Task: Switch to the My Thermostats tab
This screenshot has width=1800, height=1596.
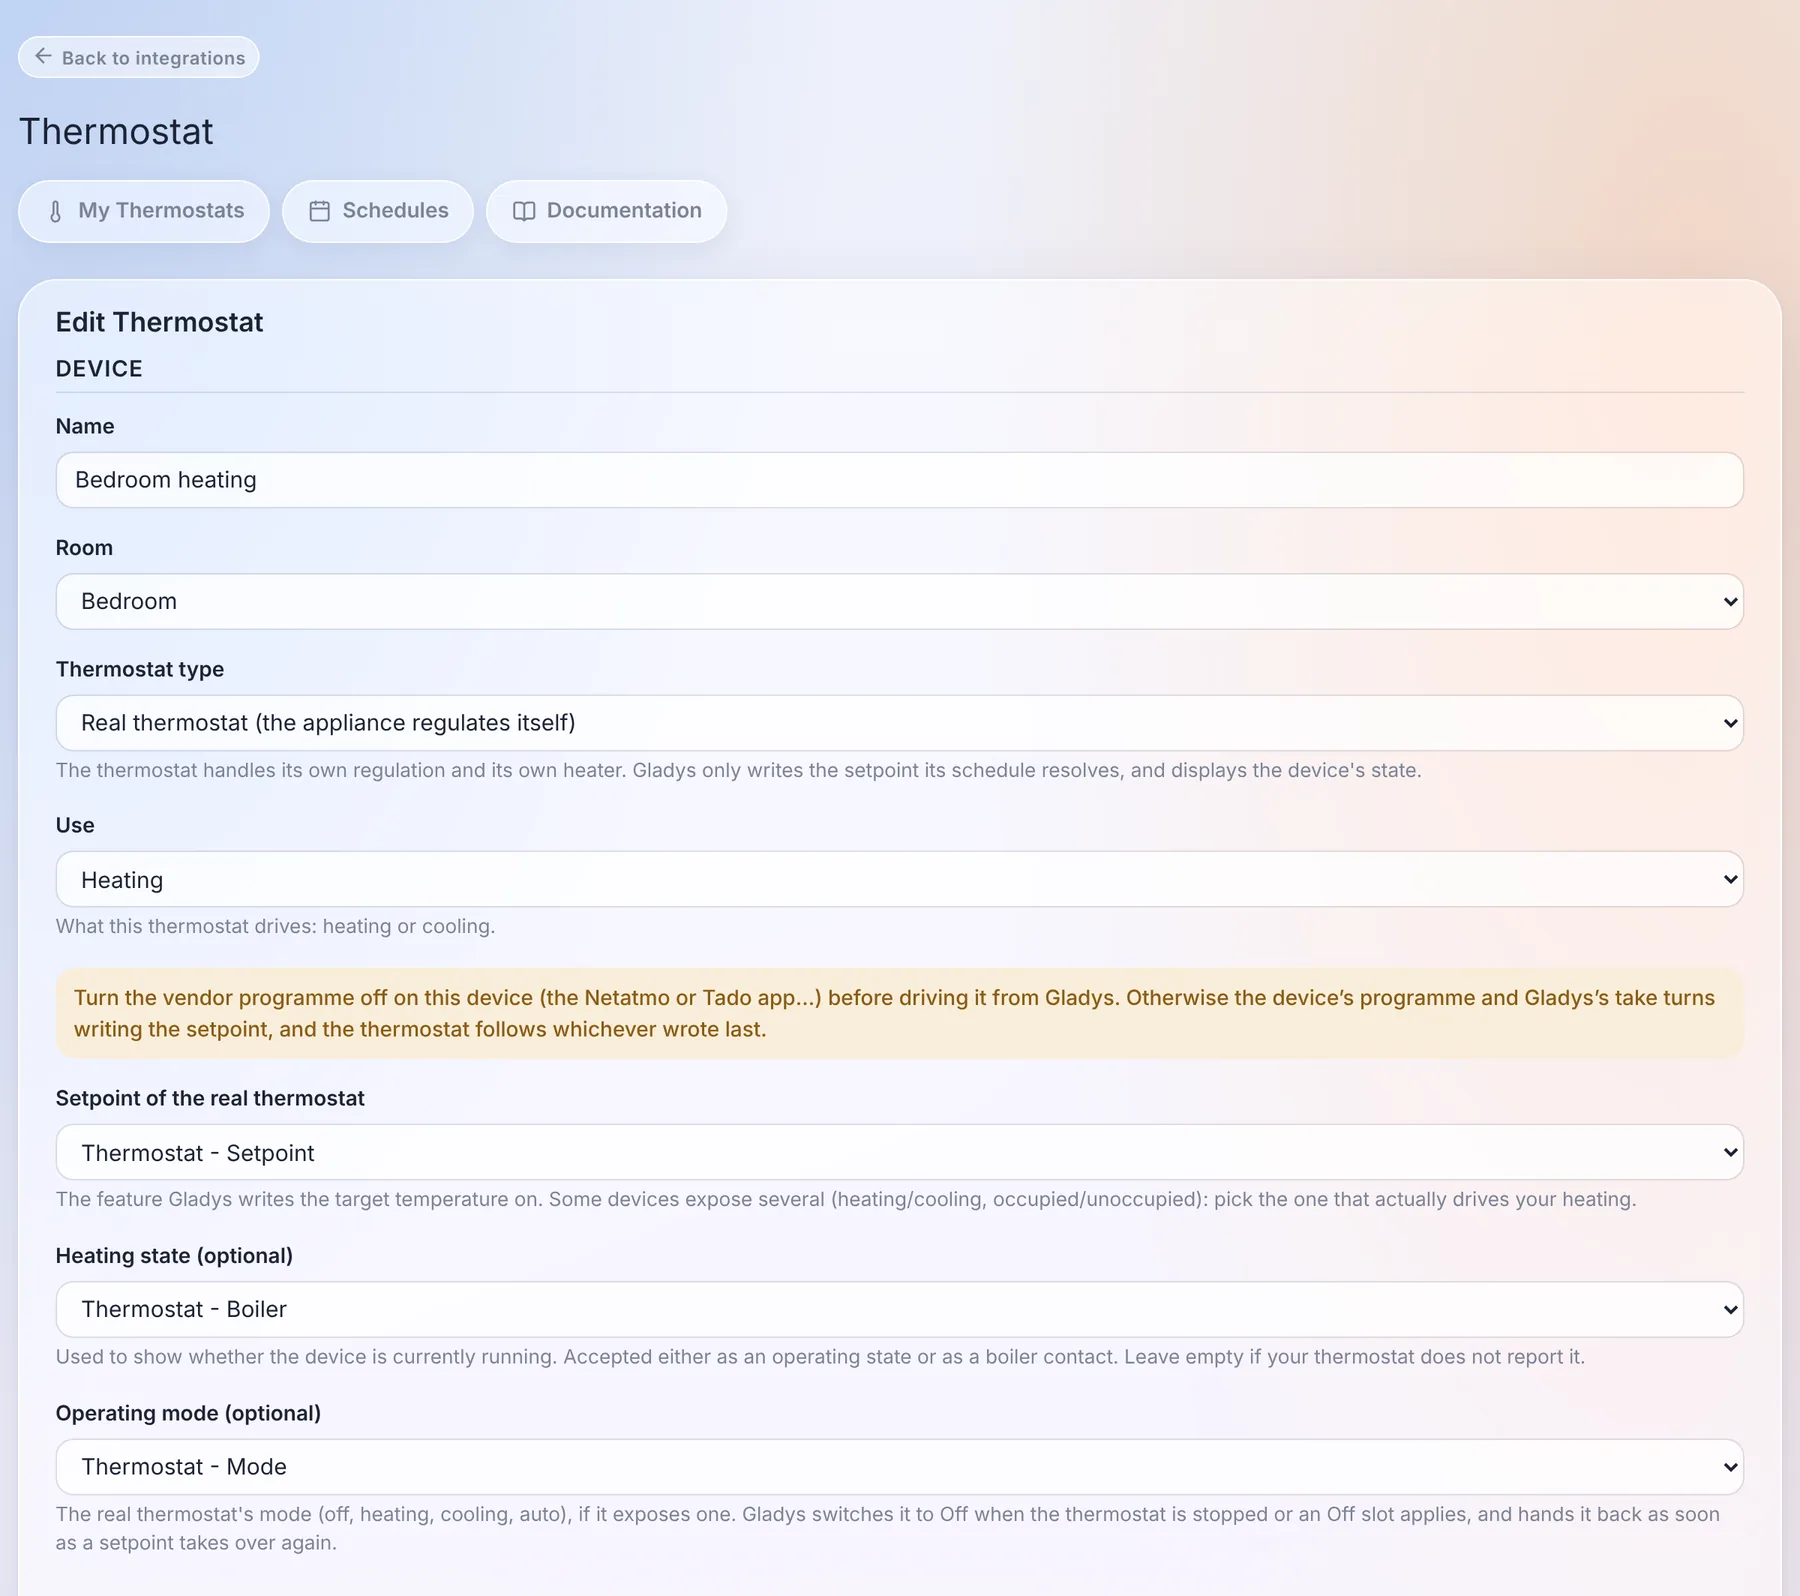Action: click(x=144, y=211)
